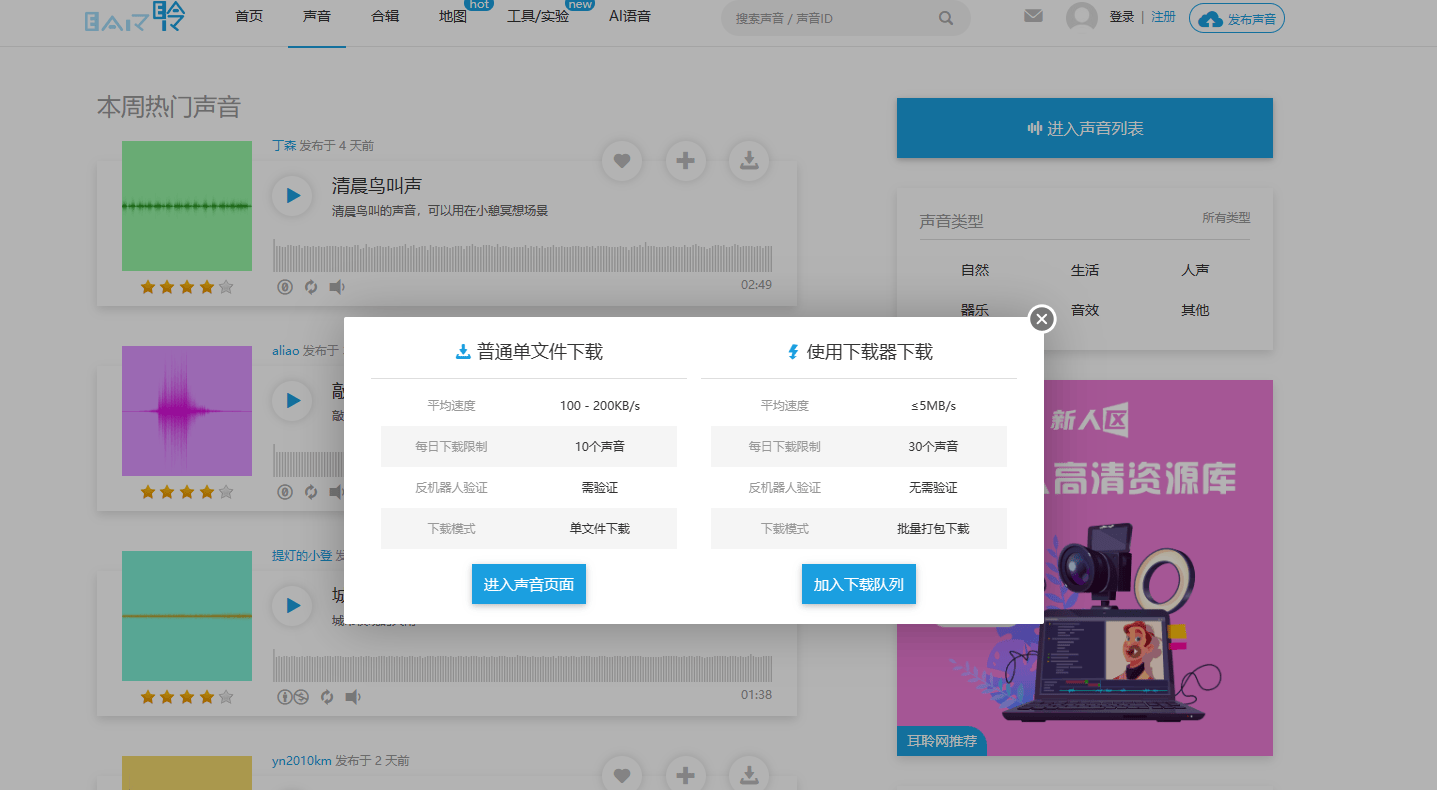Viewport: 1437px width, 790px height.
Task: Like 清晨鸟叫声 with the heart icon
Action: point(622,161)
